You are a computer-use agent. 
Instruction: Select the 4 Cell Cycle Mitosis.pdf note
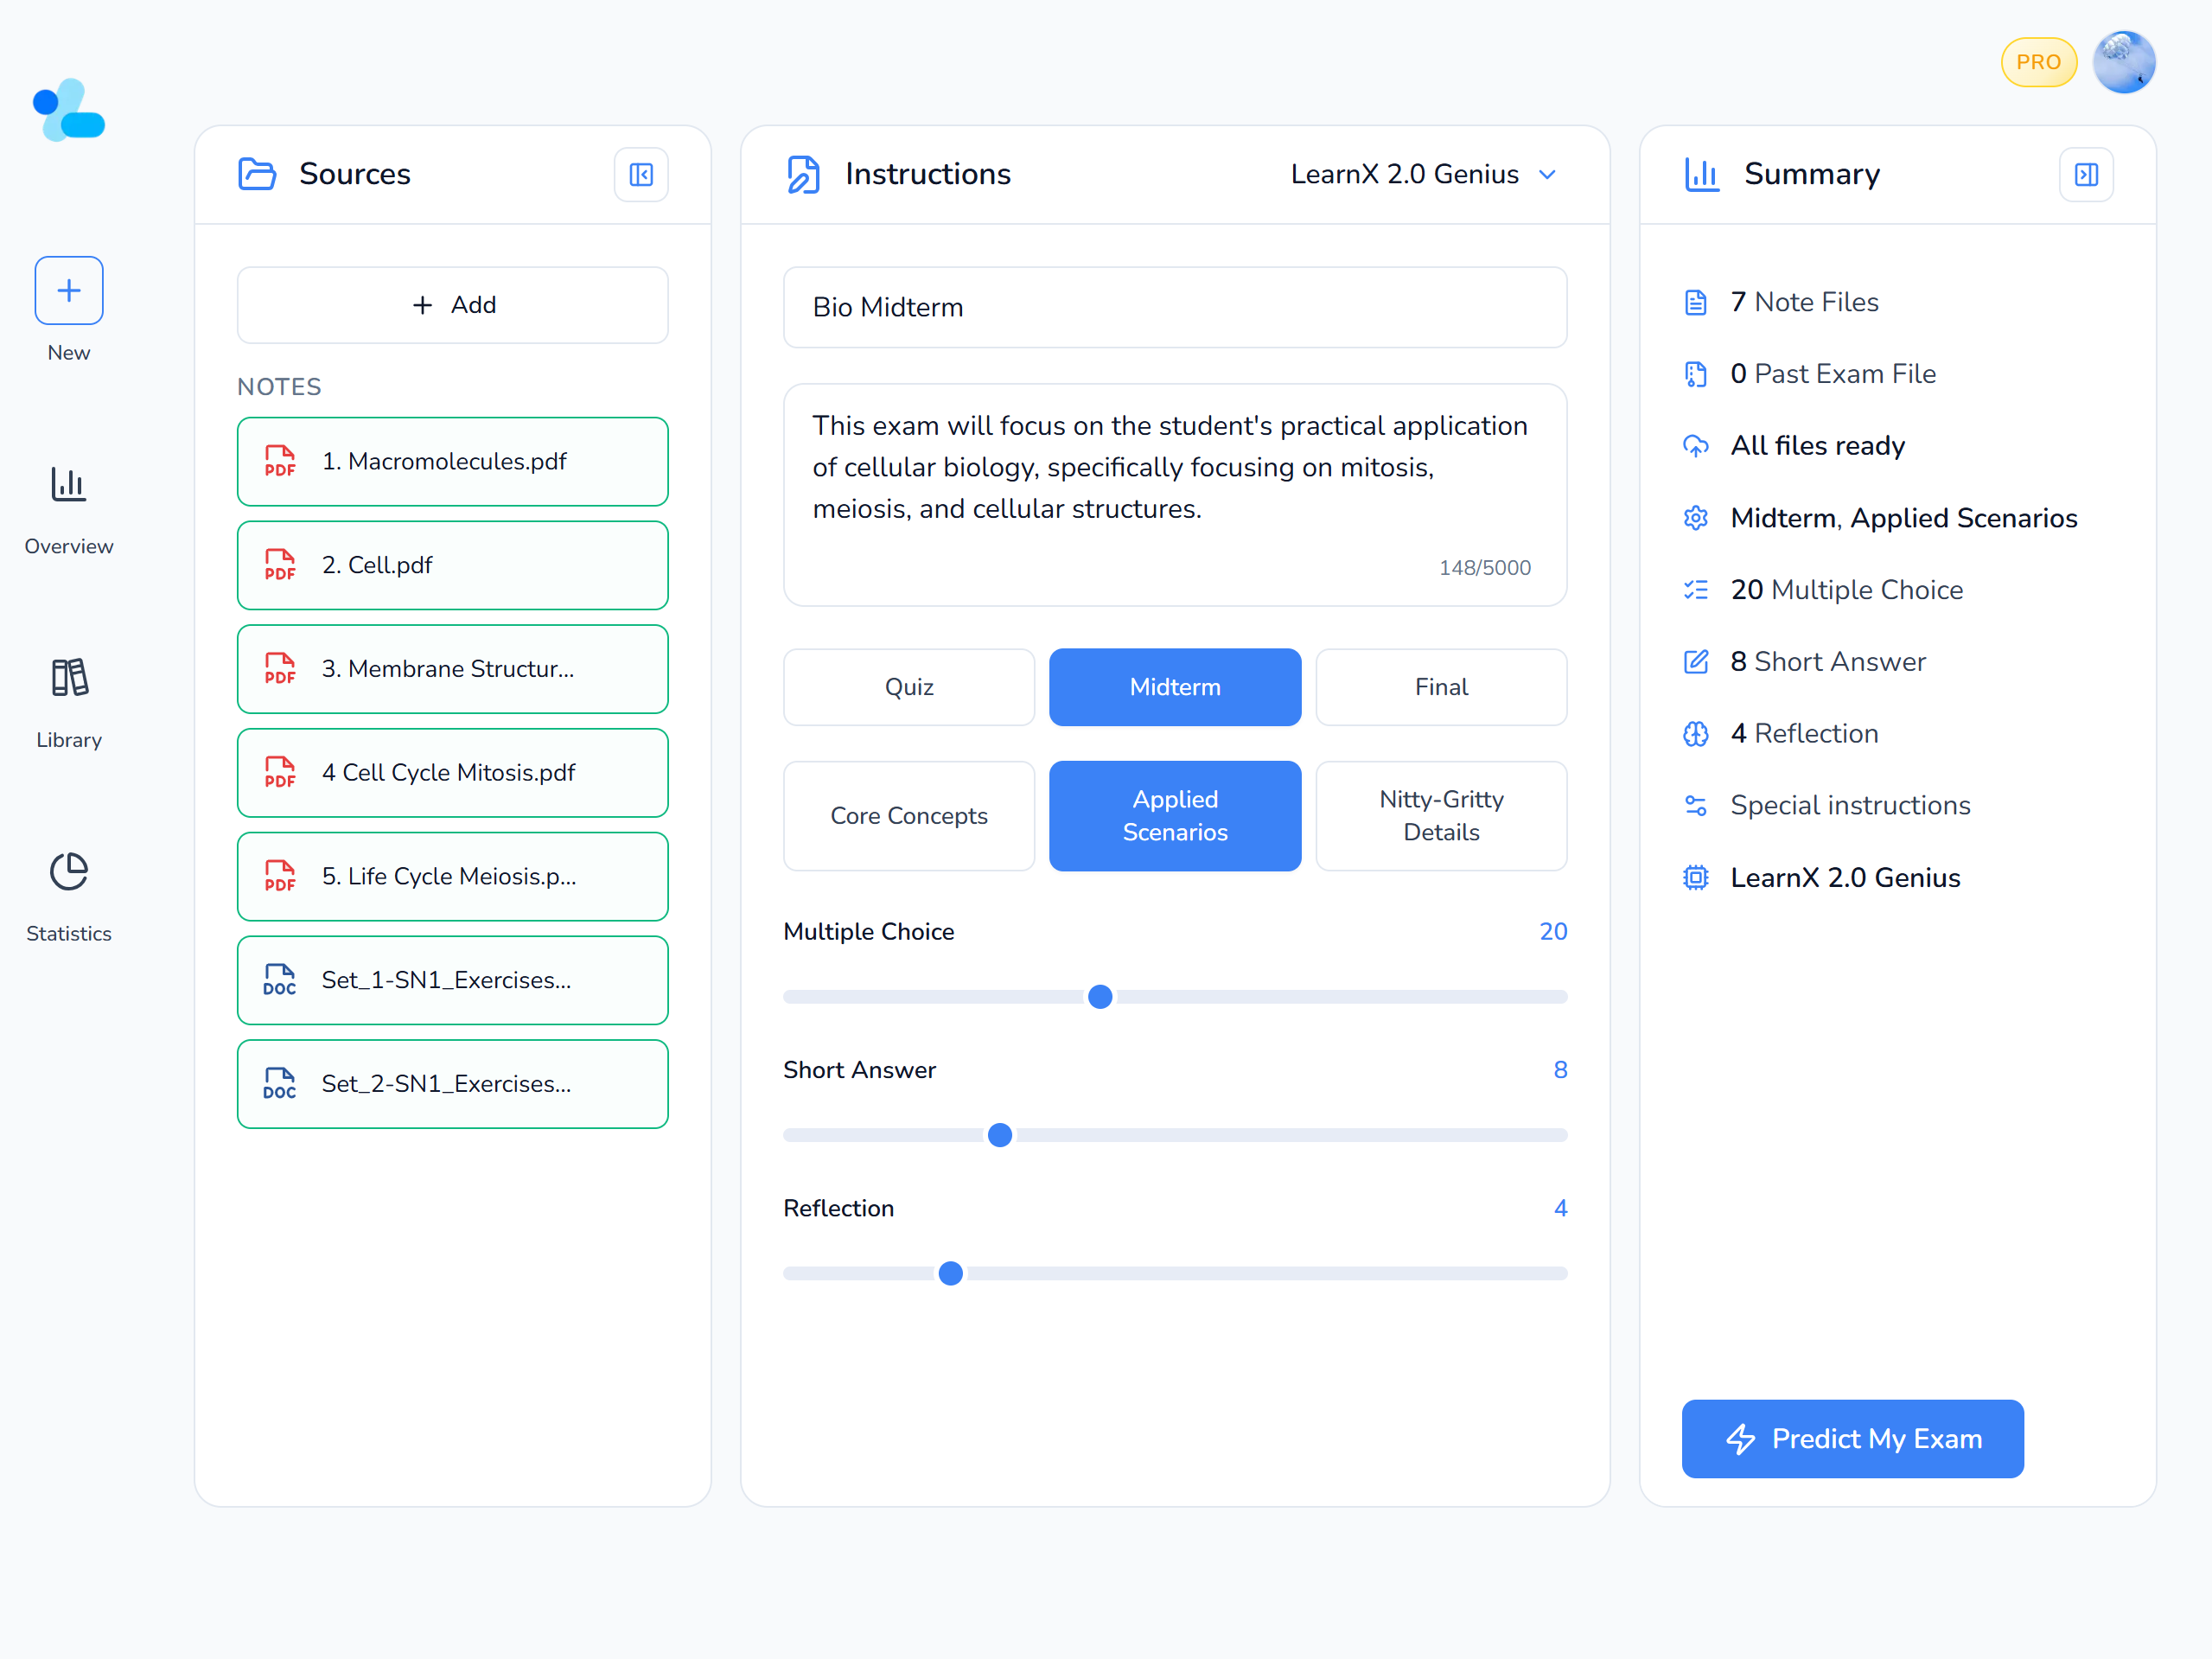[x=452, y=773]
